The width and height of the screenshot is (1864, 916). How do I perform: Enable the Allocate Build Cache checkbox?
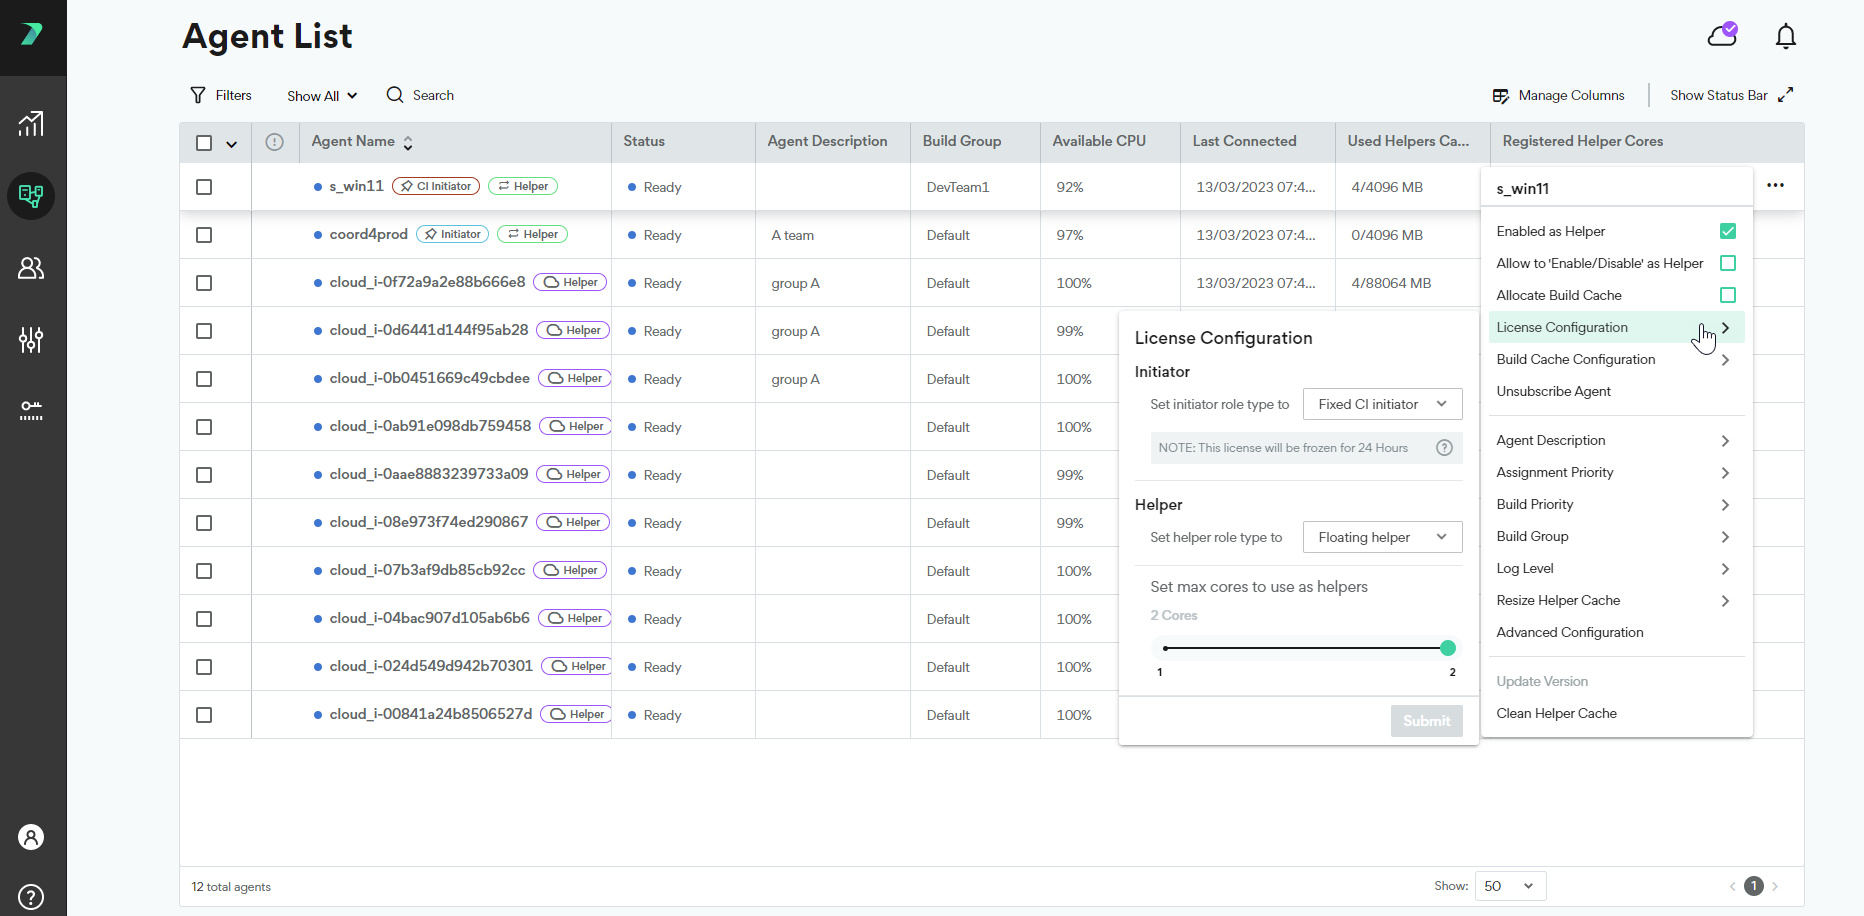pos(1727,295)
